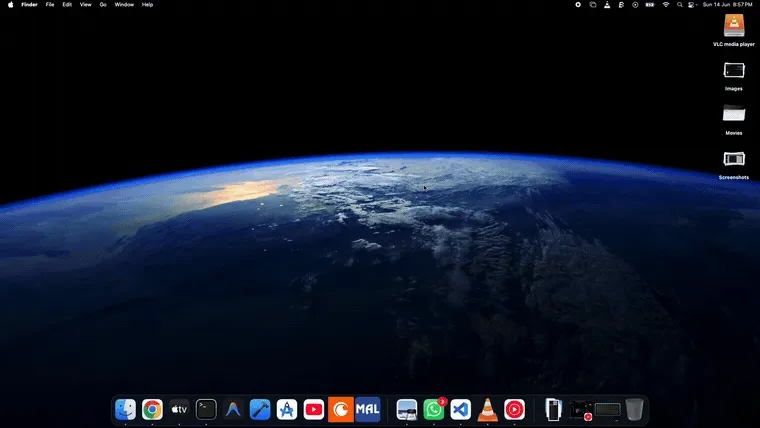Open the File menu

point(50,5)
